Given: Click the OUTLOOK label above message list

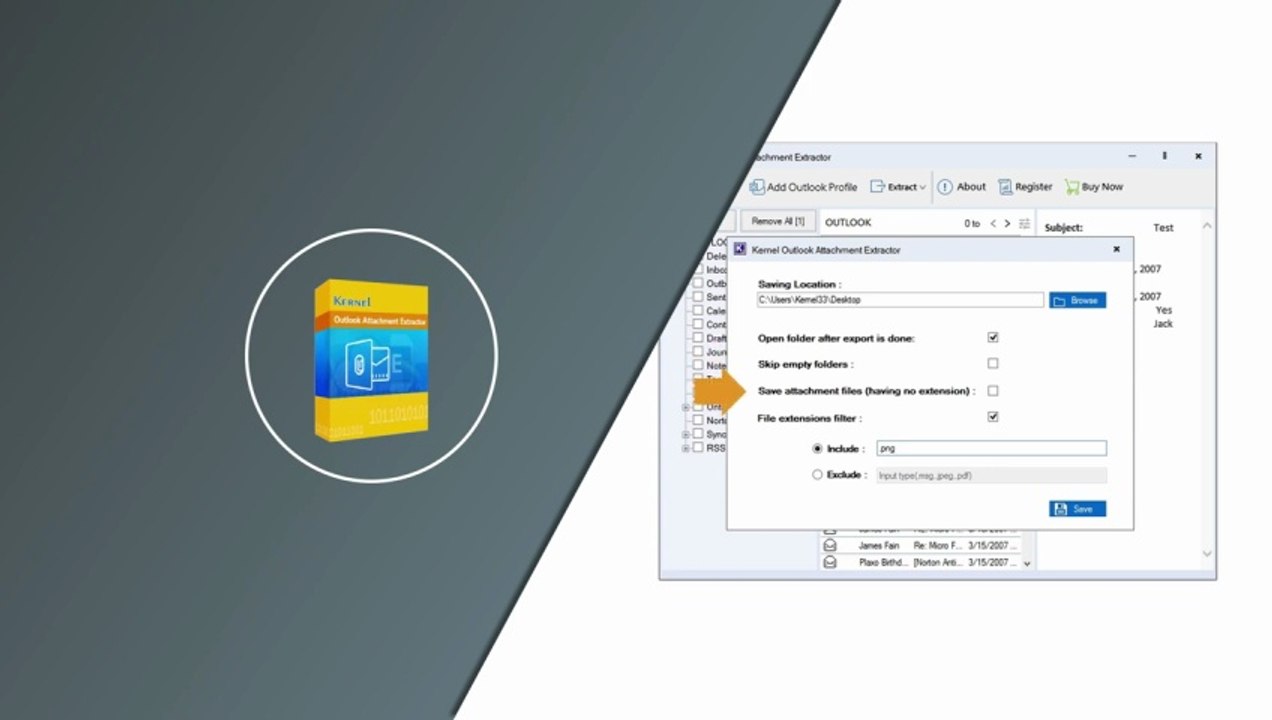Looking at the screenshot, I should tap(848, 223).
